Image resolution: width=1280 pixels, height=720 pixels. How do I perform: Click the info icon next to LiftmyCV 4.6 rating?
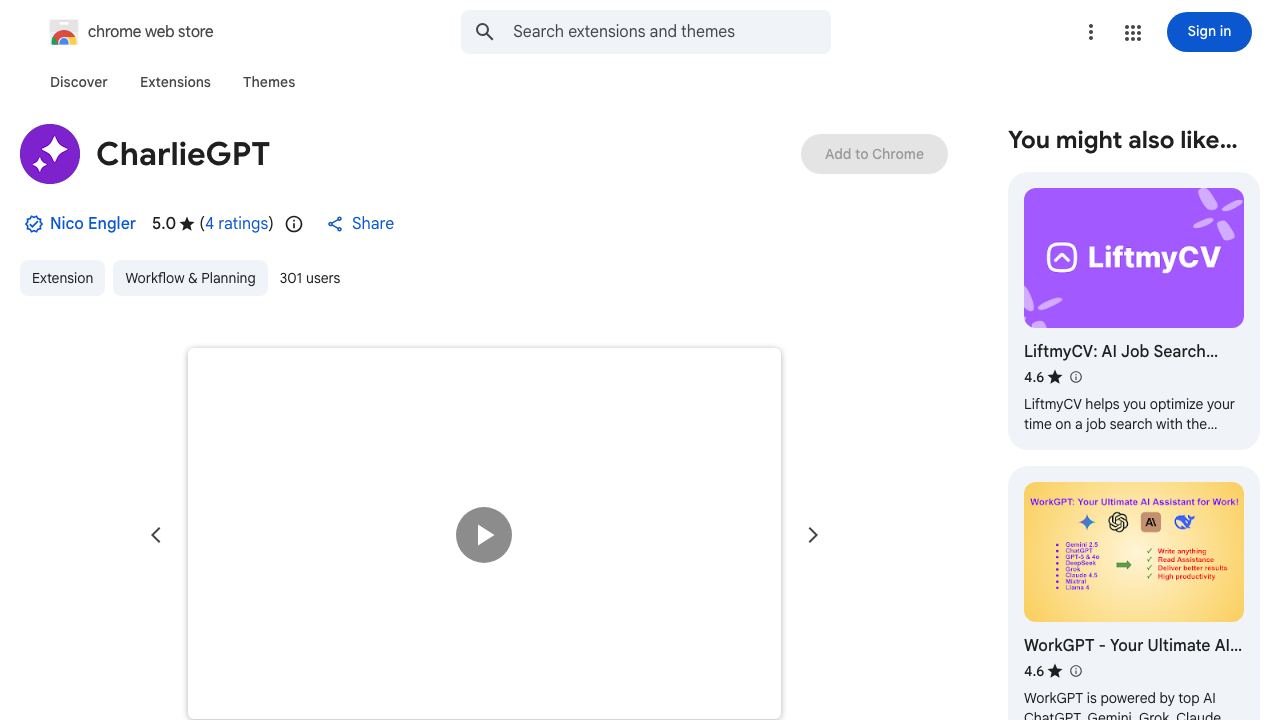coord(1076,377)
